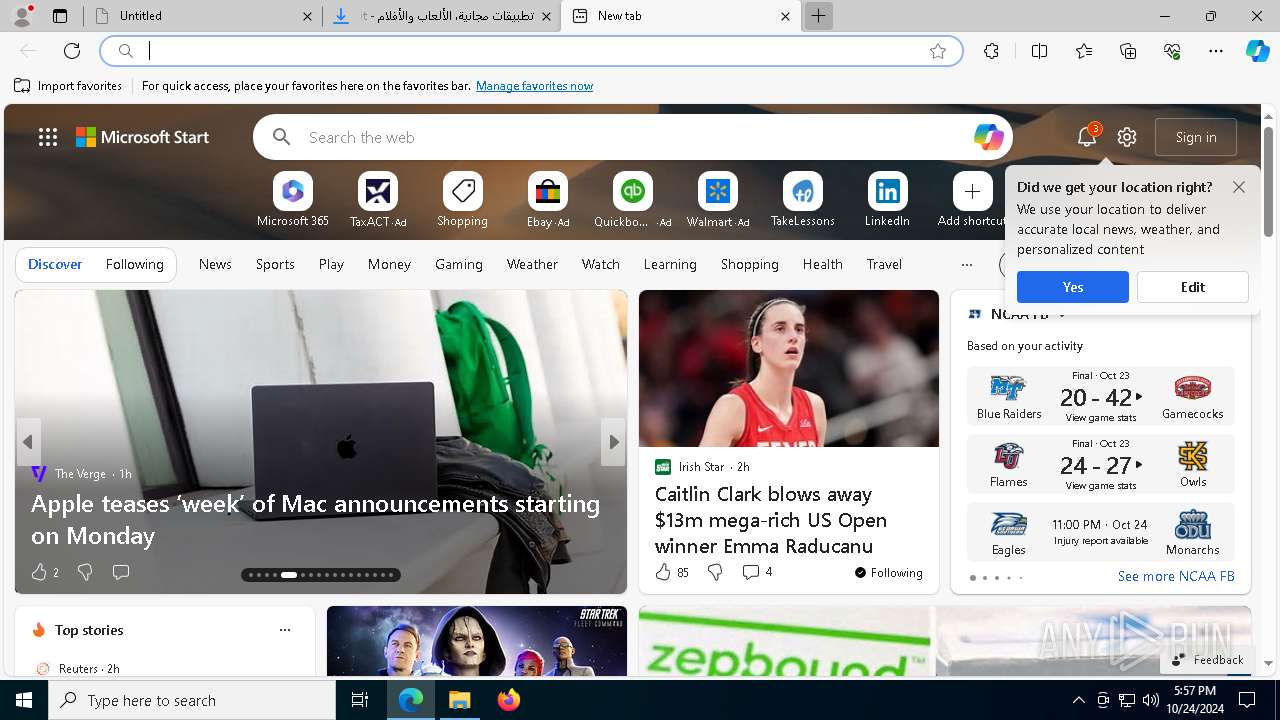Open the Shopping category
This screenshot has height=720, width=1280.
pyautogui.click(x=749, y=264)
